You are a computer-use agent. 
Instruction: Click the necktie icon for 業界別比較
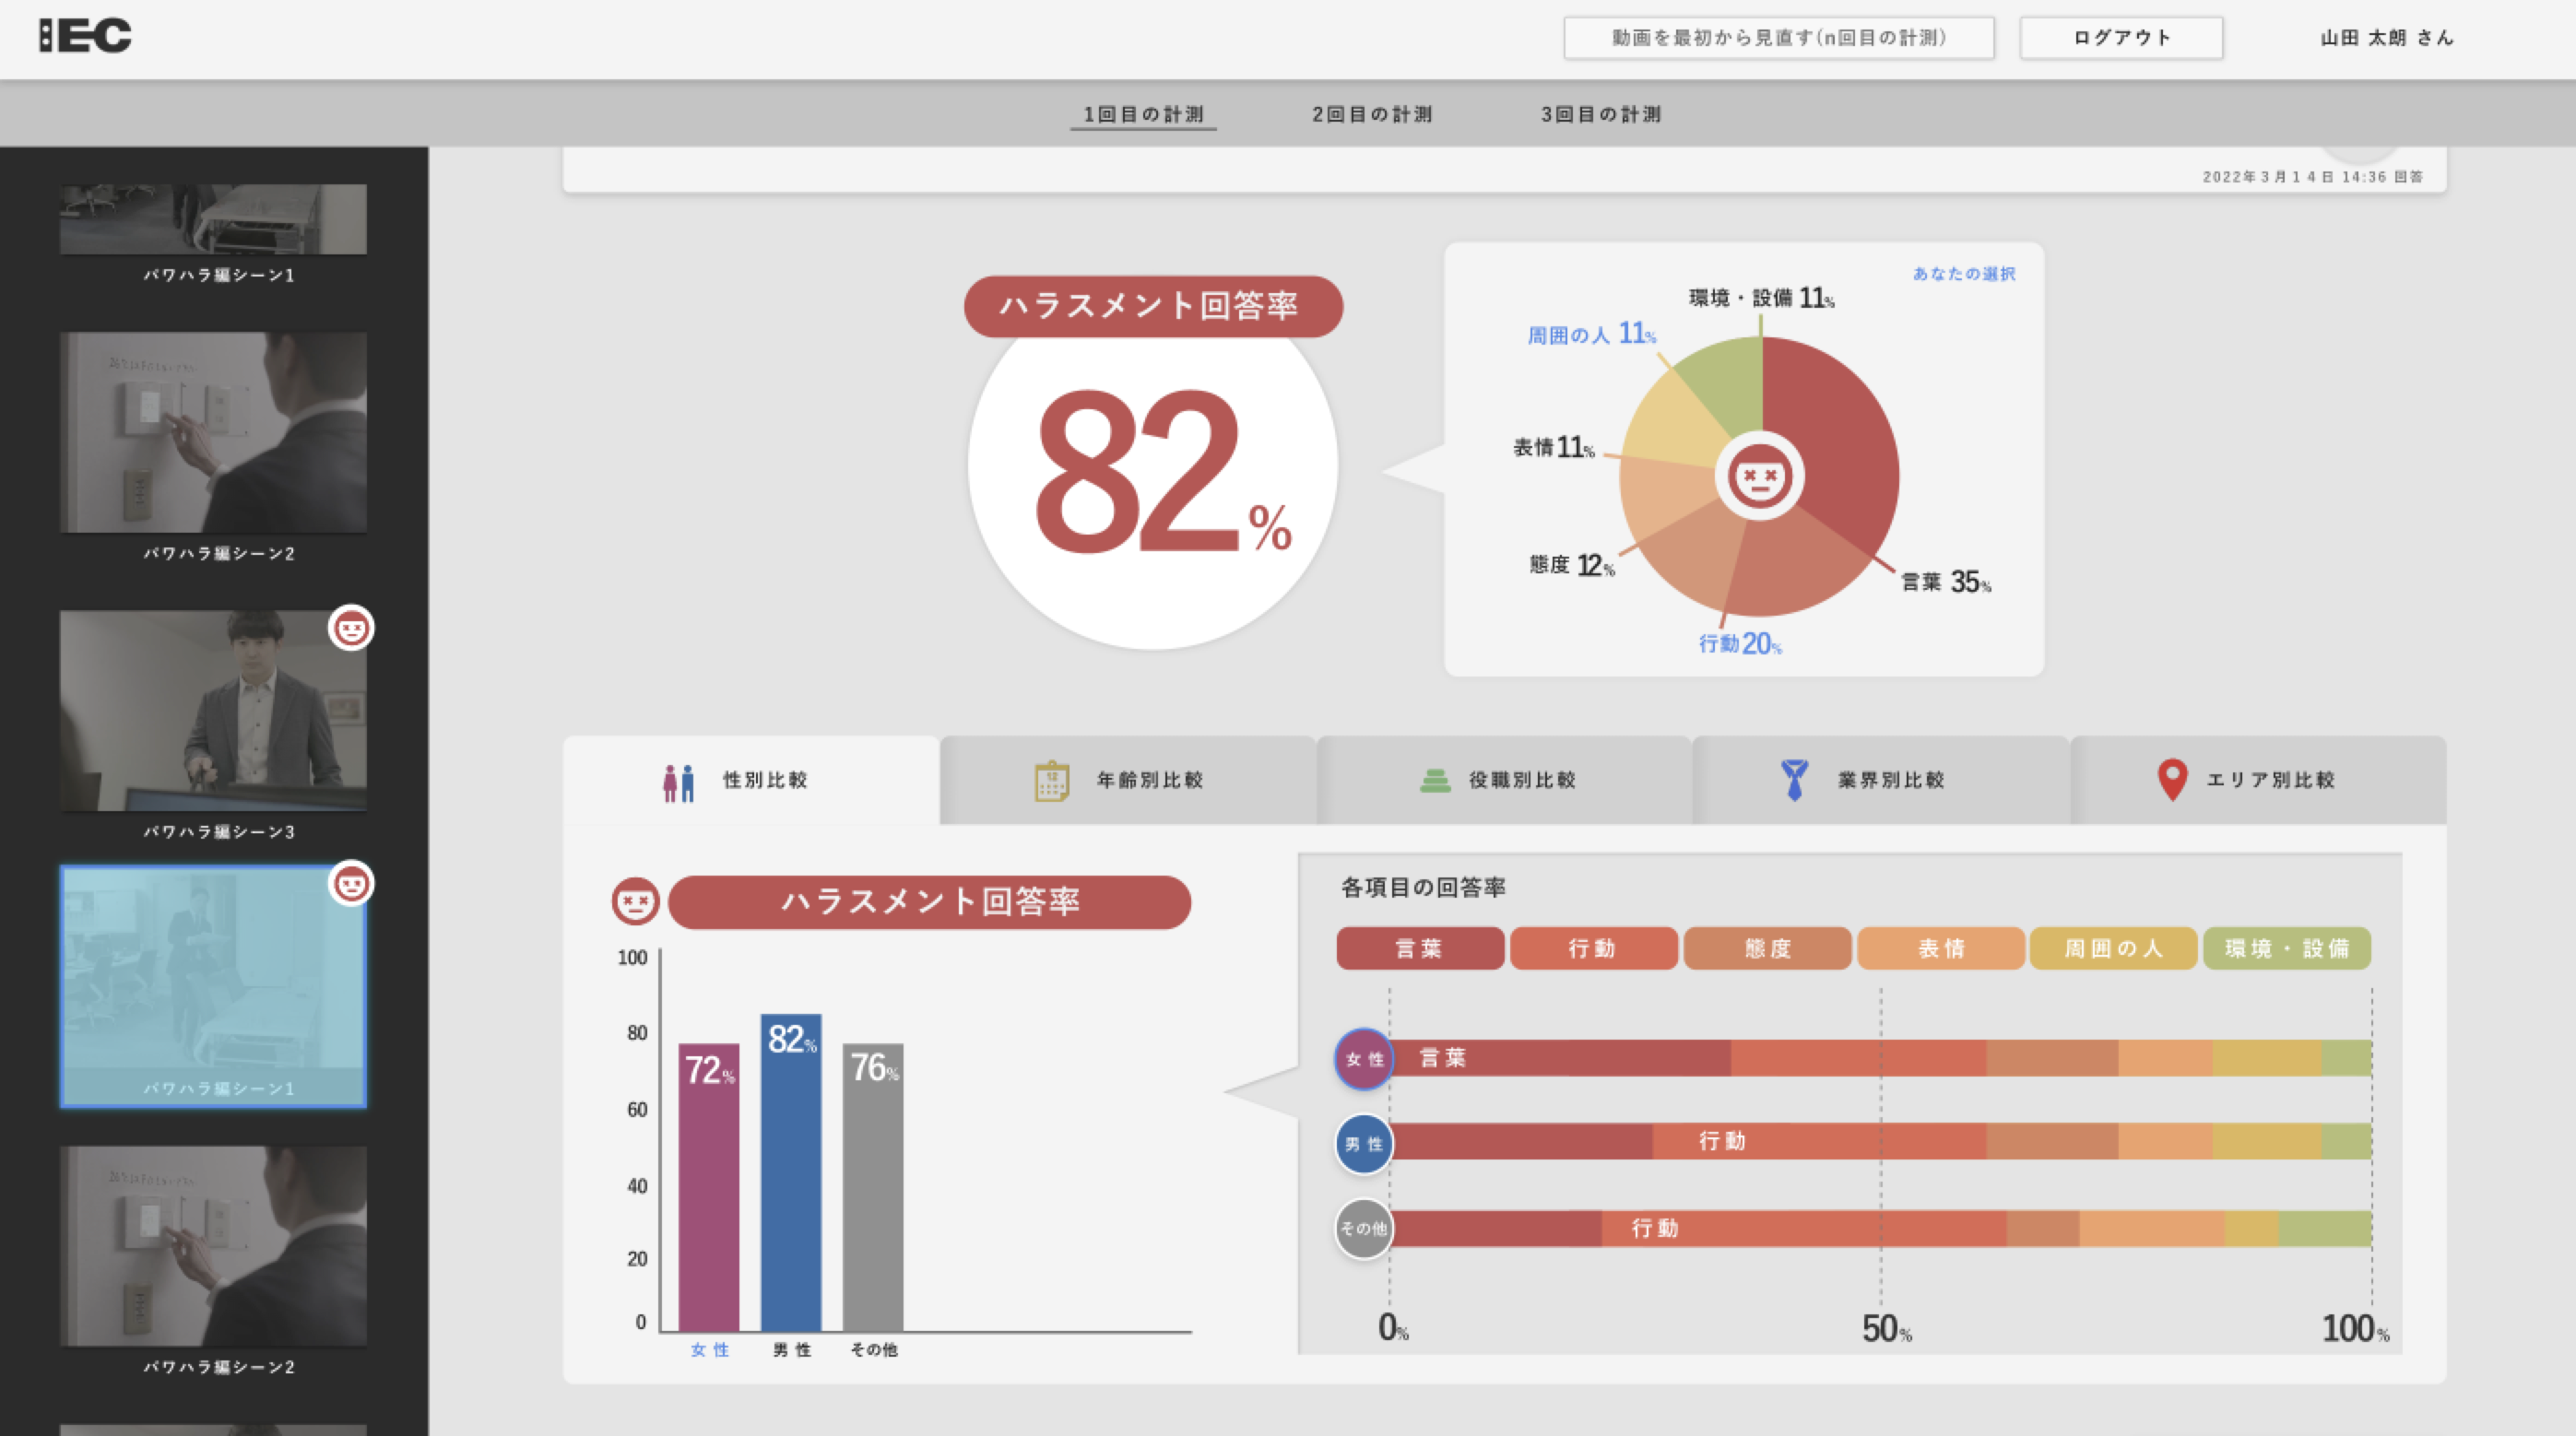1797,780
